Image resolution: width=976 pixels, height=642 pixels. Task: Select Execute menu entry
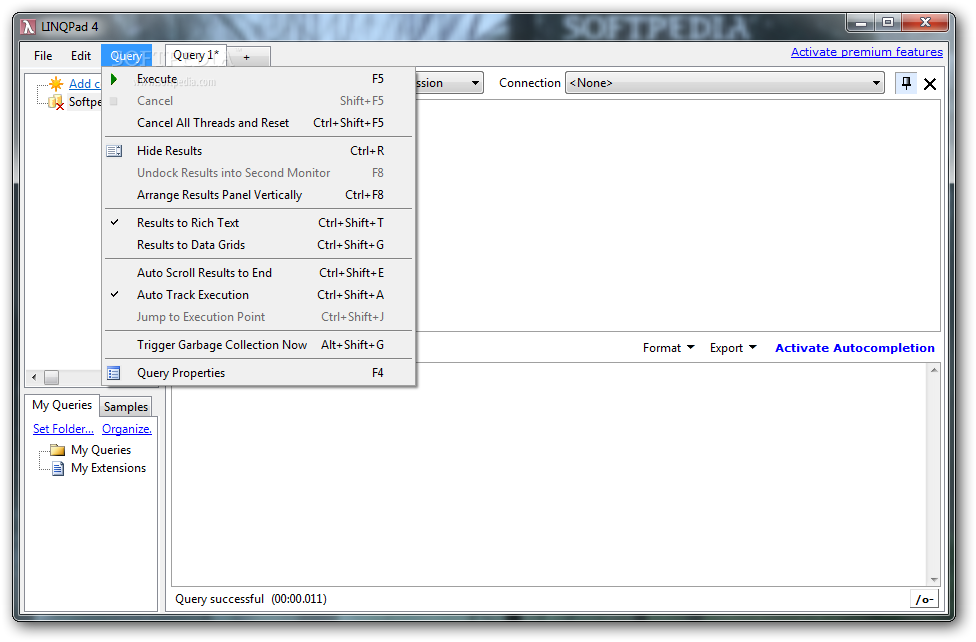point(259,79)
